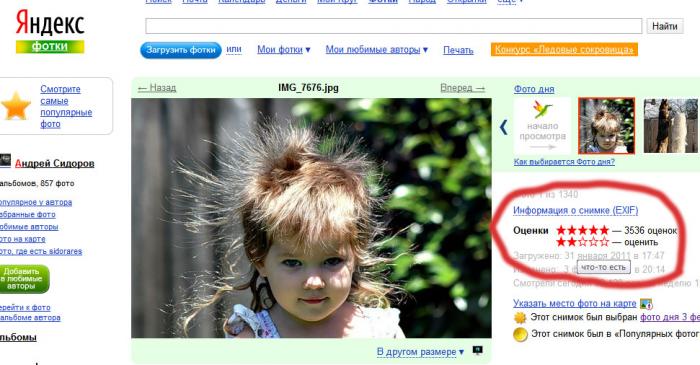Screen dimensions: 700x365
Task: Click the Яндекс logo
Action: tap(50, 23)
